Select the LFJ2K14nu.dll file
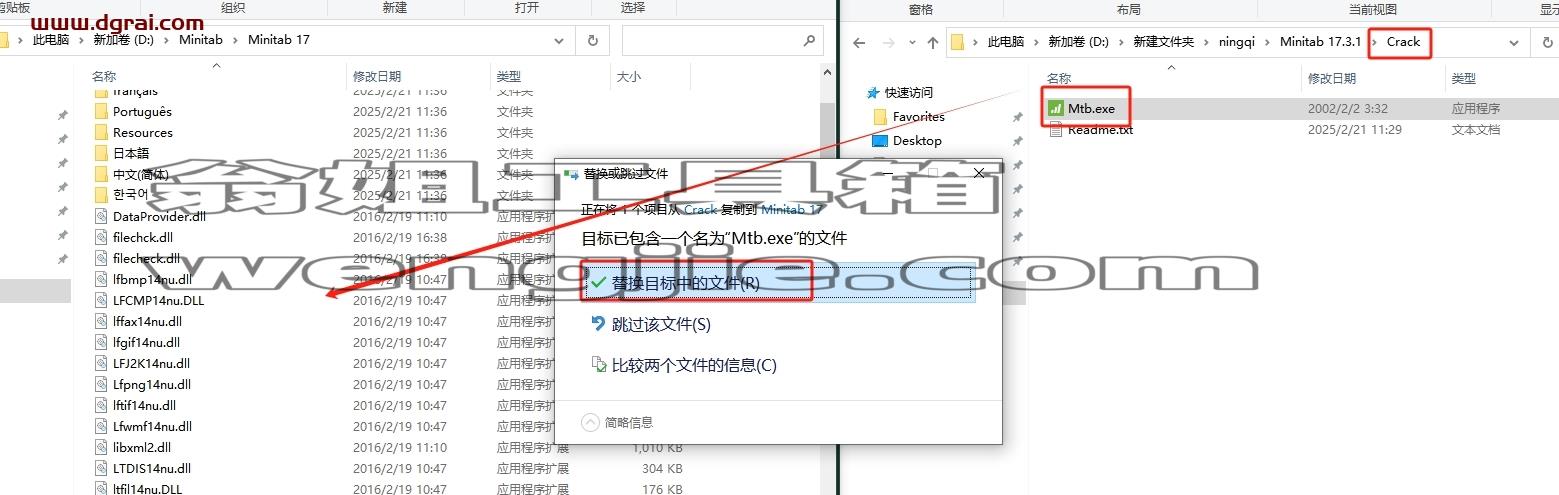This screenshot has height=495, width=1559. coord(151,363)
